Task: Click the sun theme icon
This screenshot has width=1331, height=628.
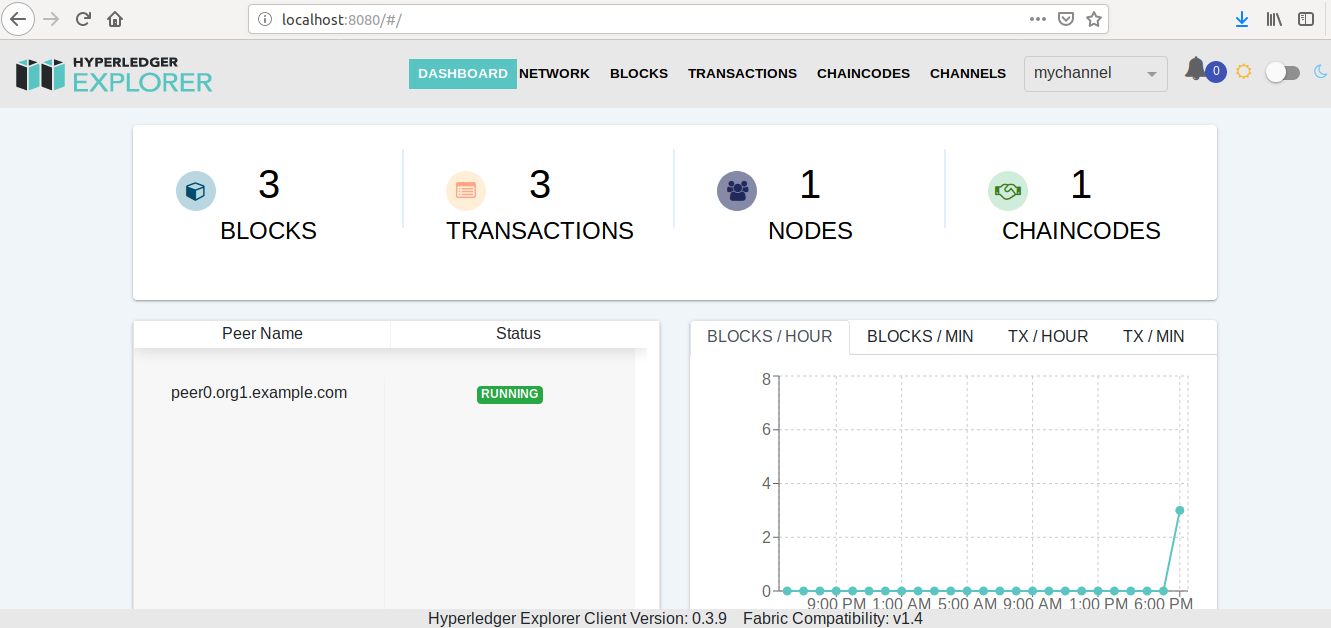Action: pos(1243,70)
